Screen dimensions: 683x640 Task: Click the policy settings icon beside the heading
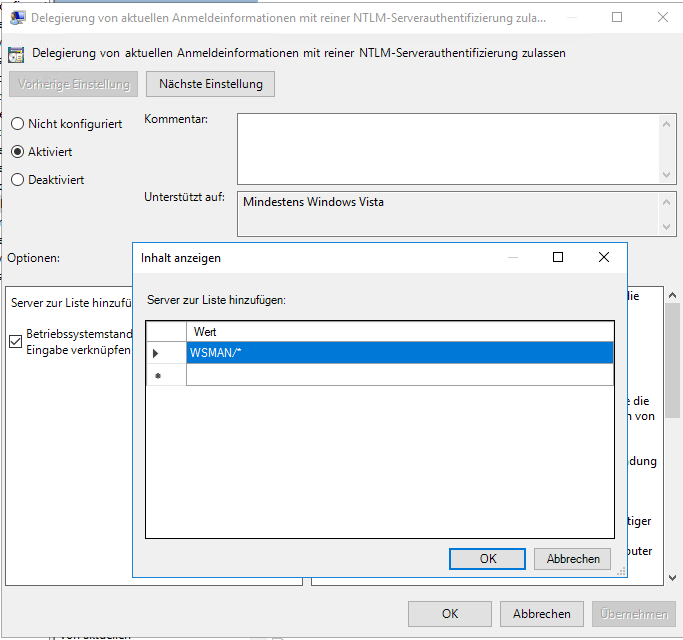(16, 54)
